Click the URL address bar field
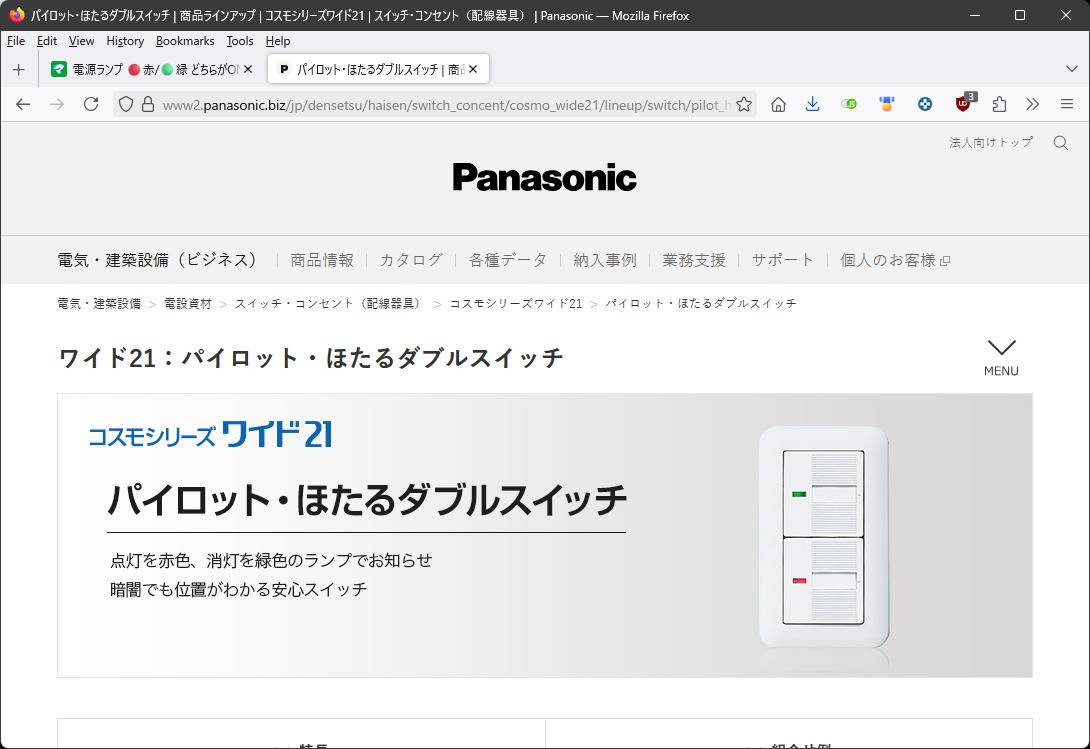1090x749 pixels. [x=440, y=104]
